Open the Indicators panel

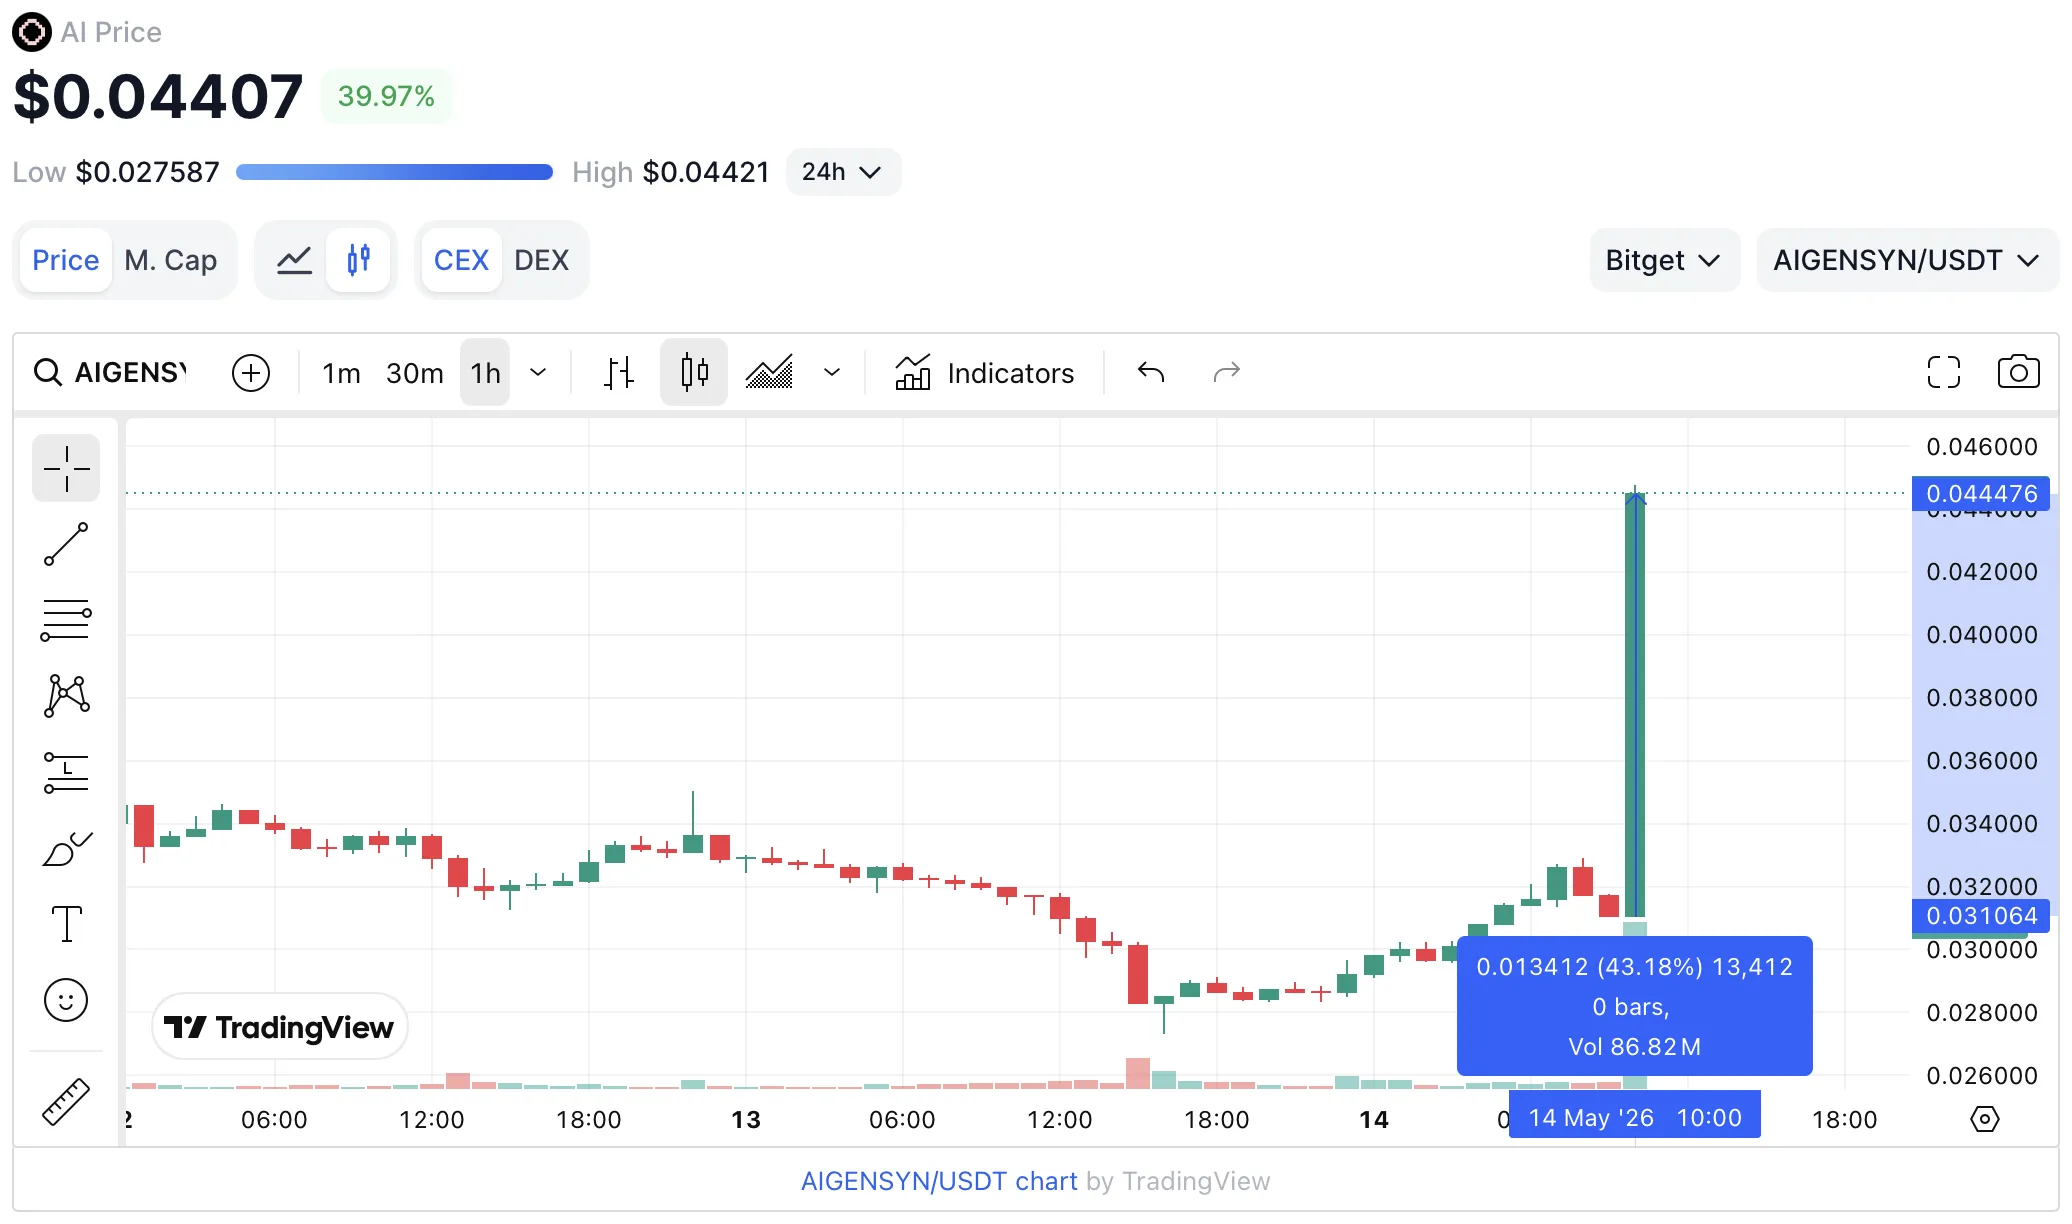(x=984, y=373)
